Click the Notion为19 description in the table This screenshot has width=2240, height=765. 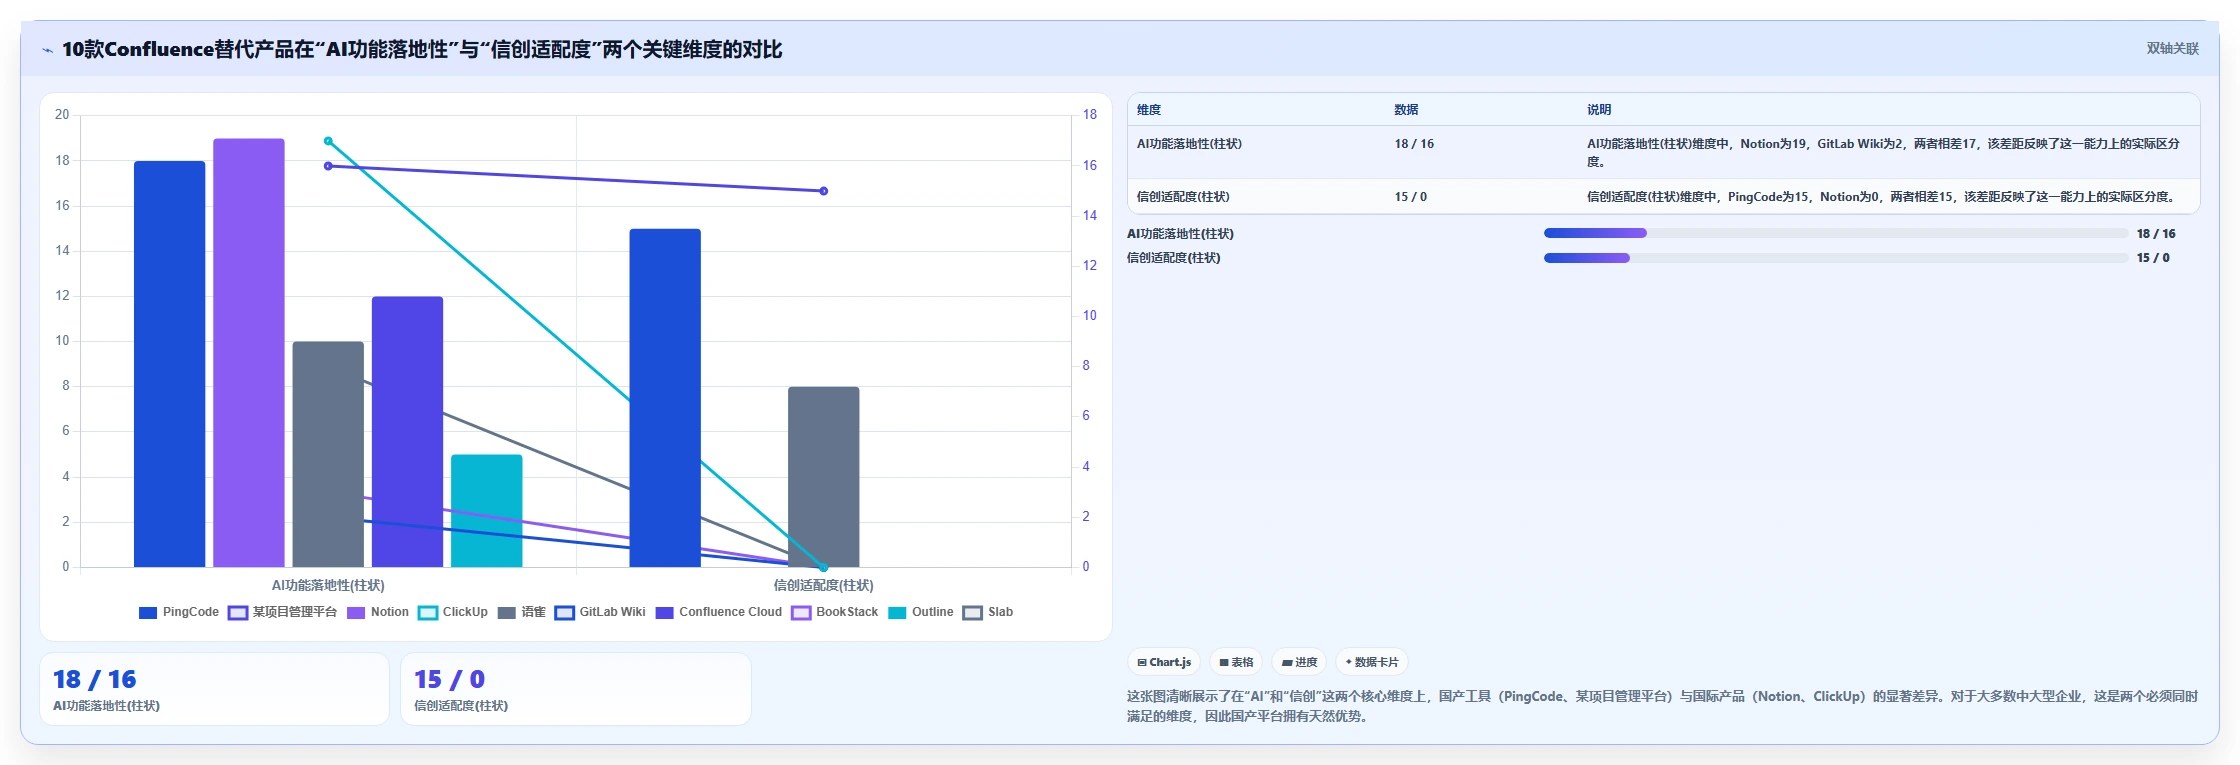[1884, 153]
